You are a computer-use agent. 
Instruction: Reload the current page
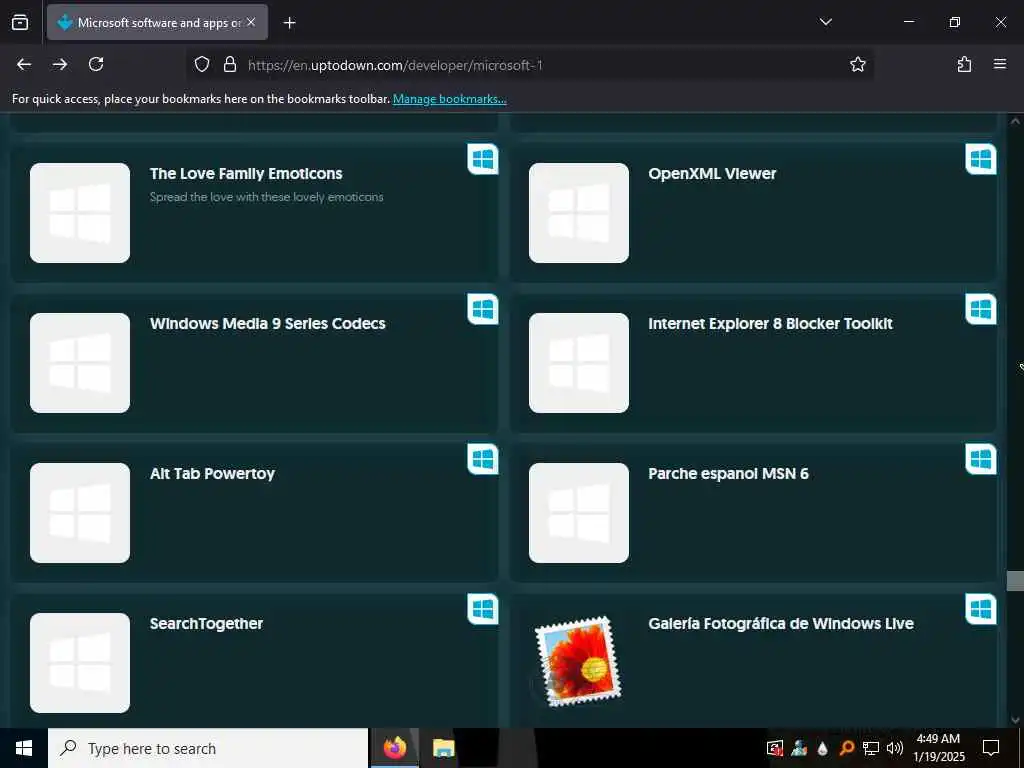click(96, 64)
